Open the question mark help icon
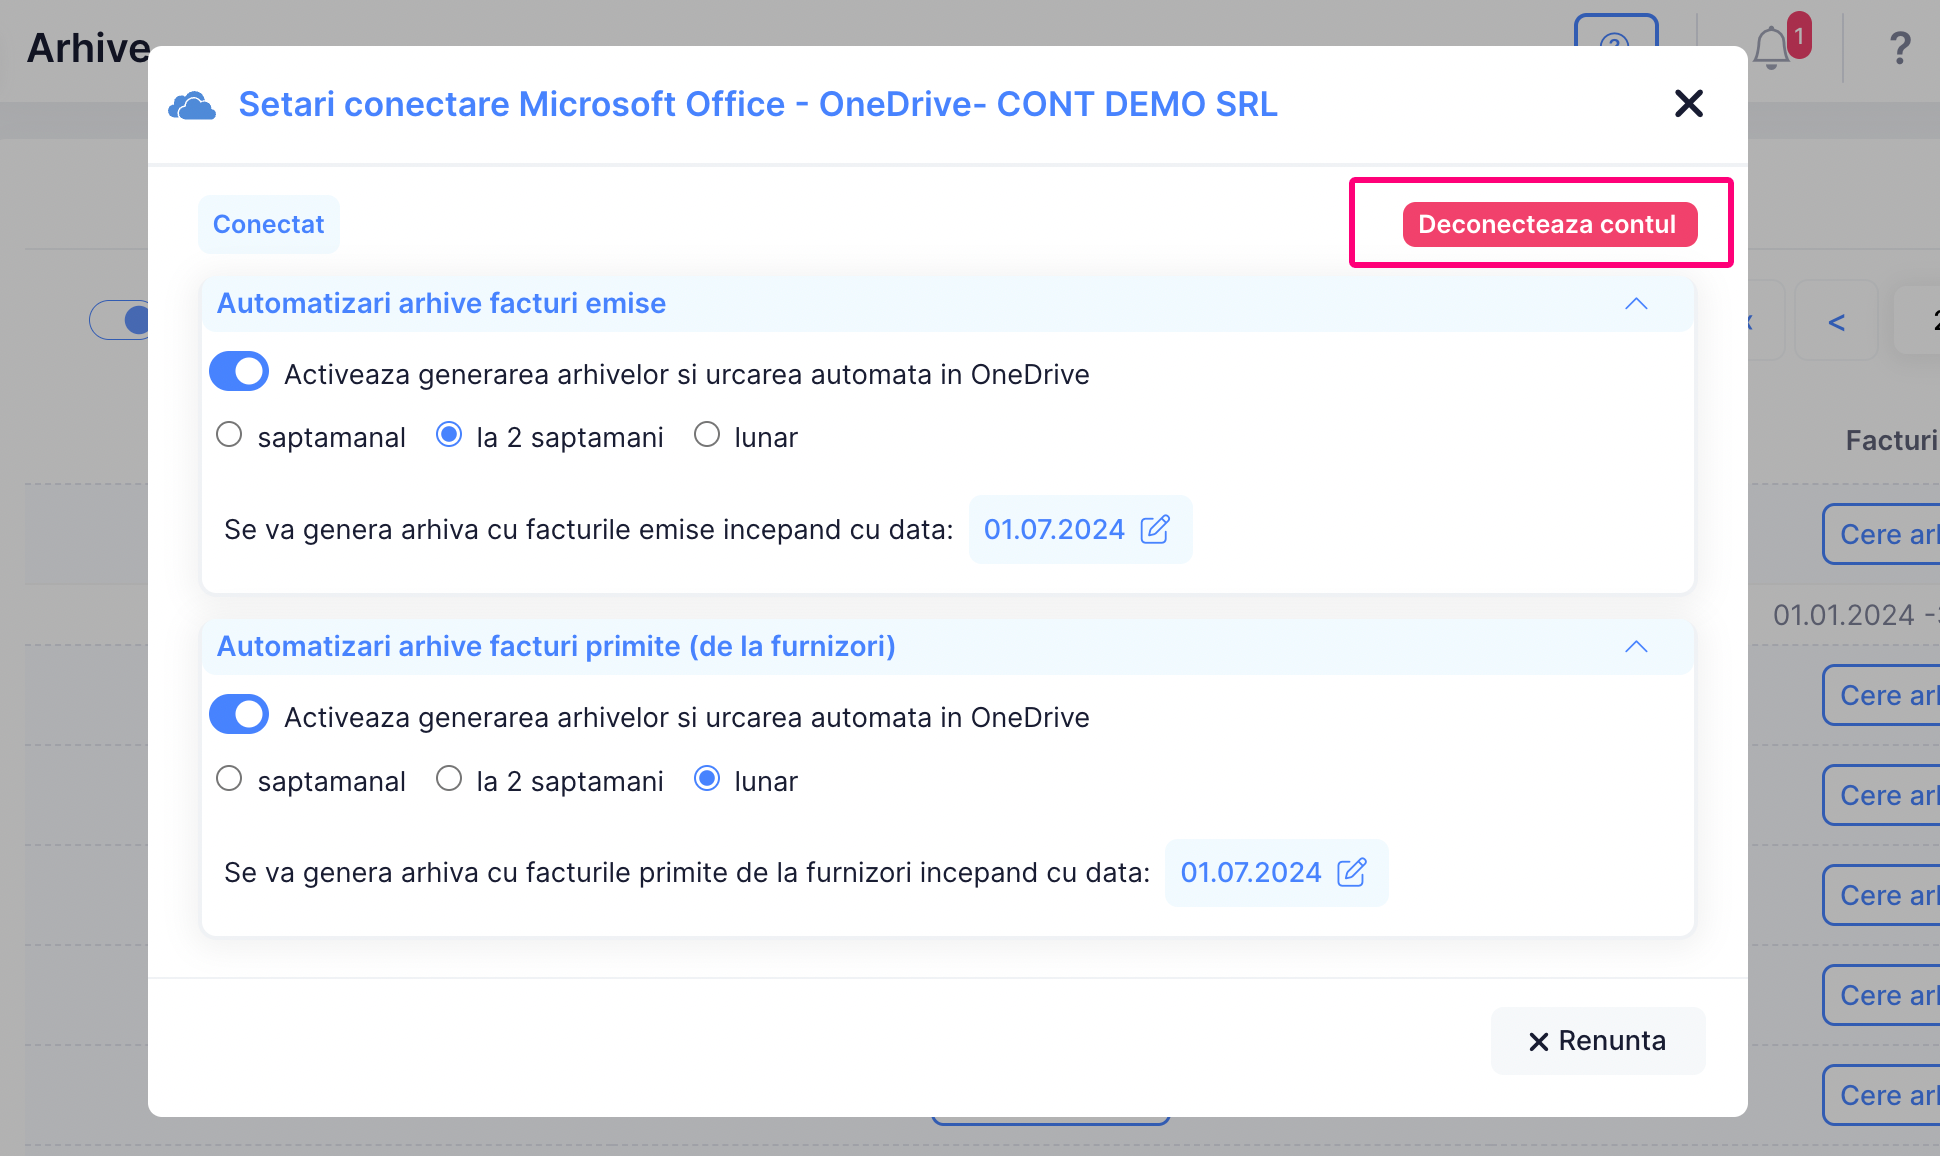Viewport: 1940px width, 1156px height. tap(1899, 48)
